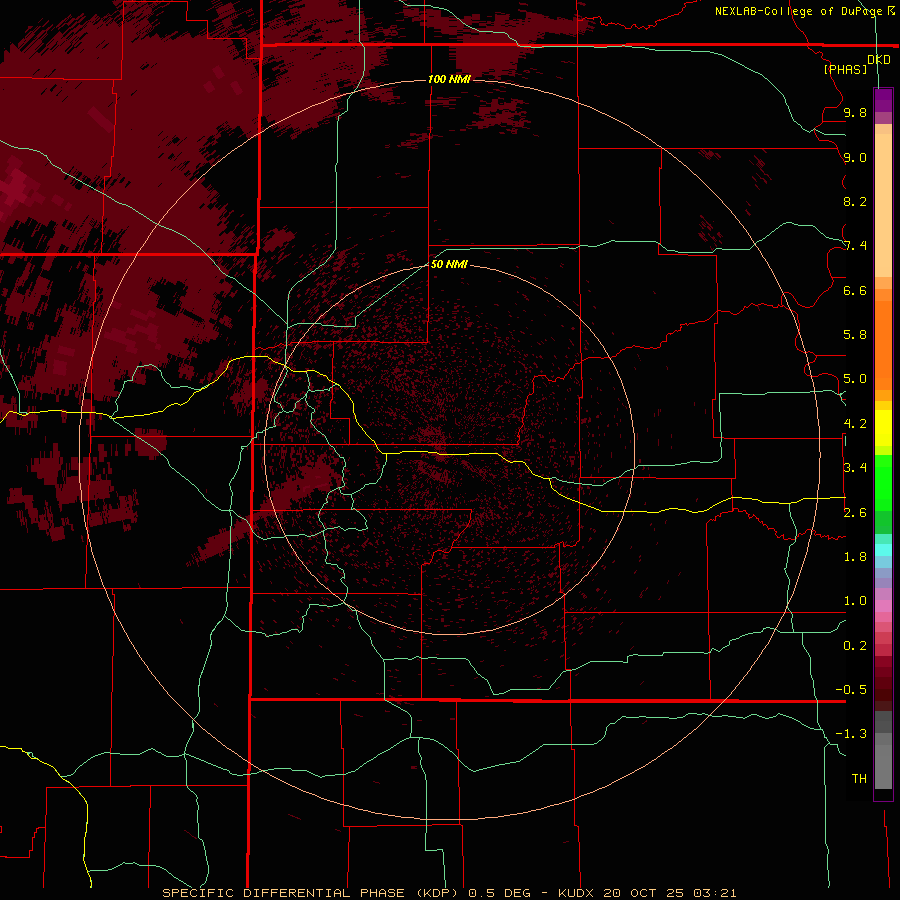This screenshot has height=900, width=900.
Task: Click the DKD label above the color scale
Action: [879, 60]
